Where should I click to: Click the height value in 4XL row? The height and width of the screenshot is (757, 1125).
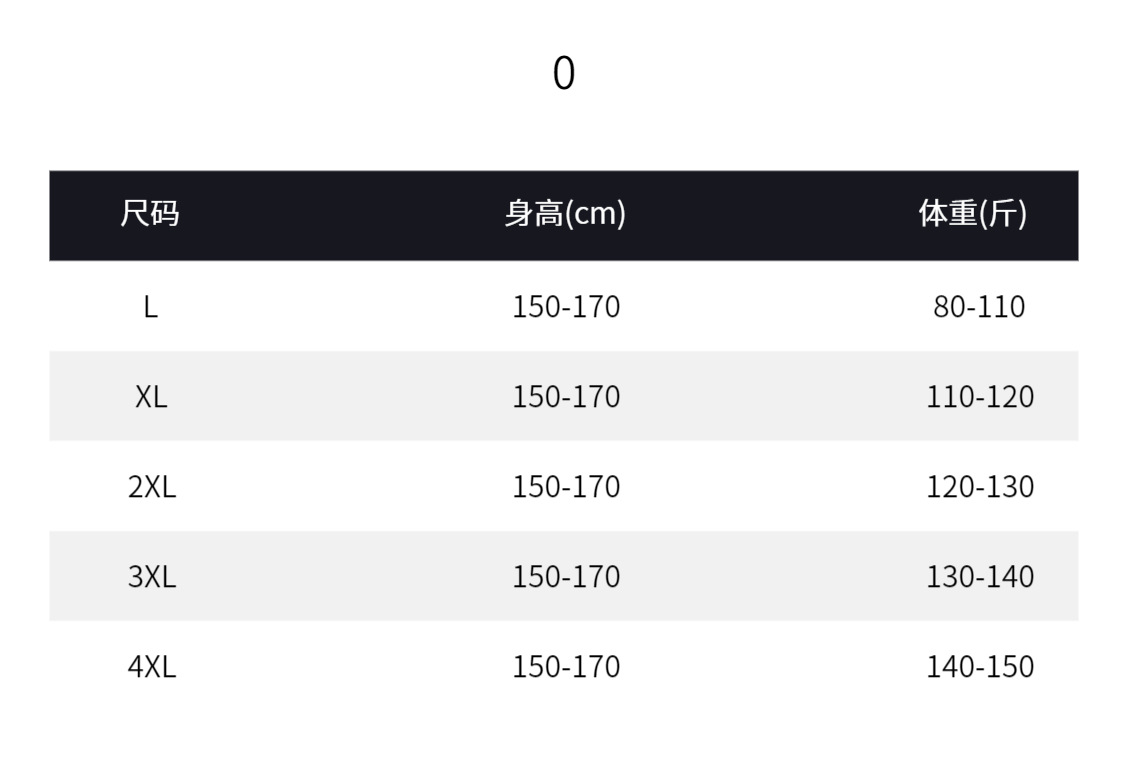566,667
